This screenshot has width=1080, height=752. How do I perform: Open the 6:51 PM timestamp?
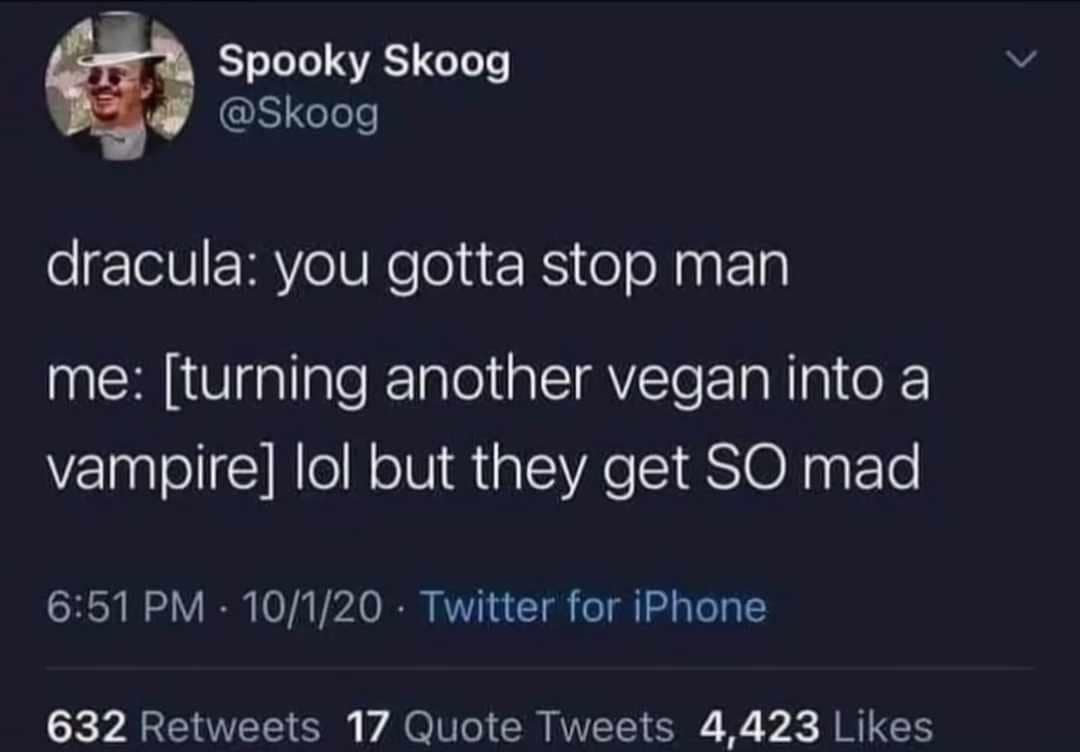(x=126, y=607)
